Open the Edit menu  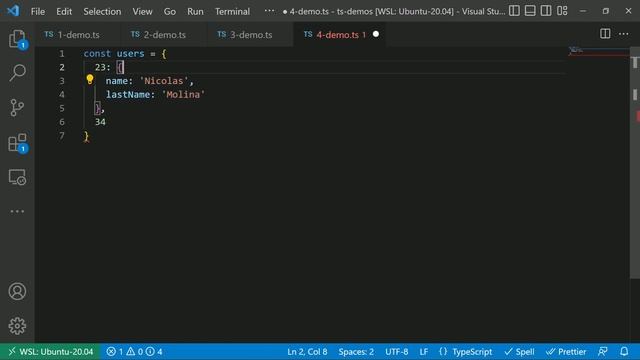point(64,11)
